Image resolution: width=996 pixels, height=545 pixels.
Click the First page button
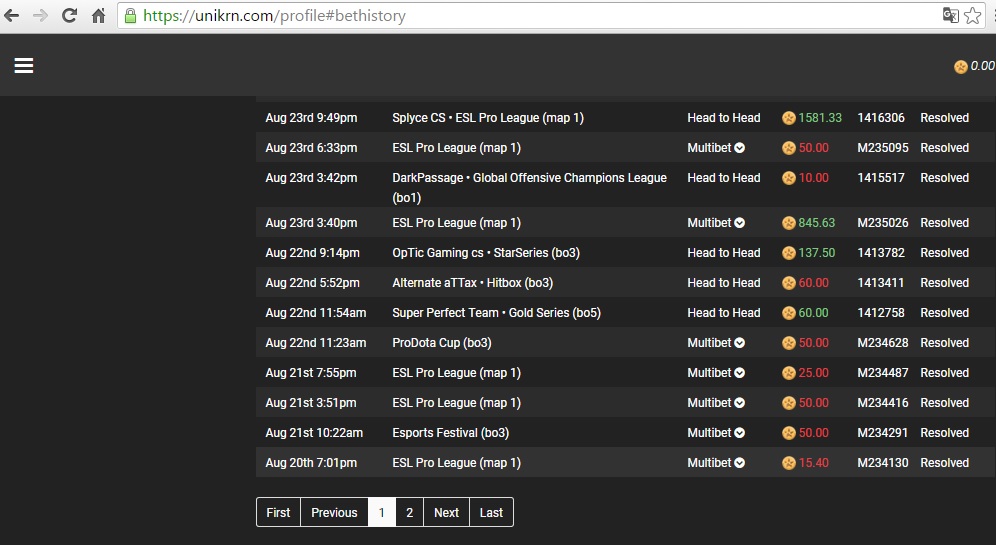pos(278,512)
